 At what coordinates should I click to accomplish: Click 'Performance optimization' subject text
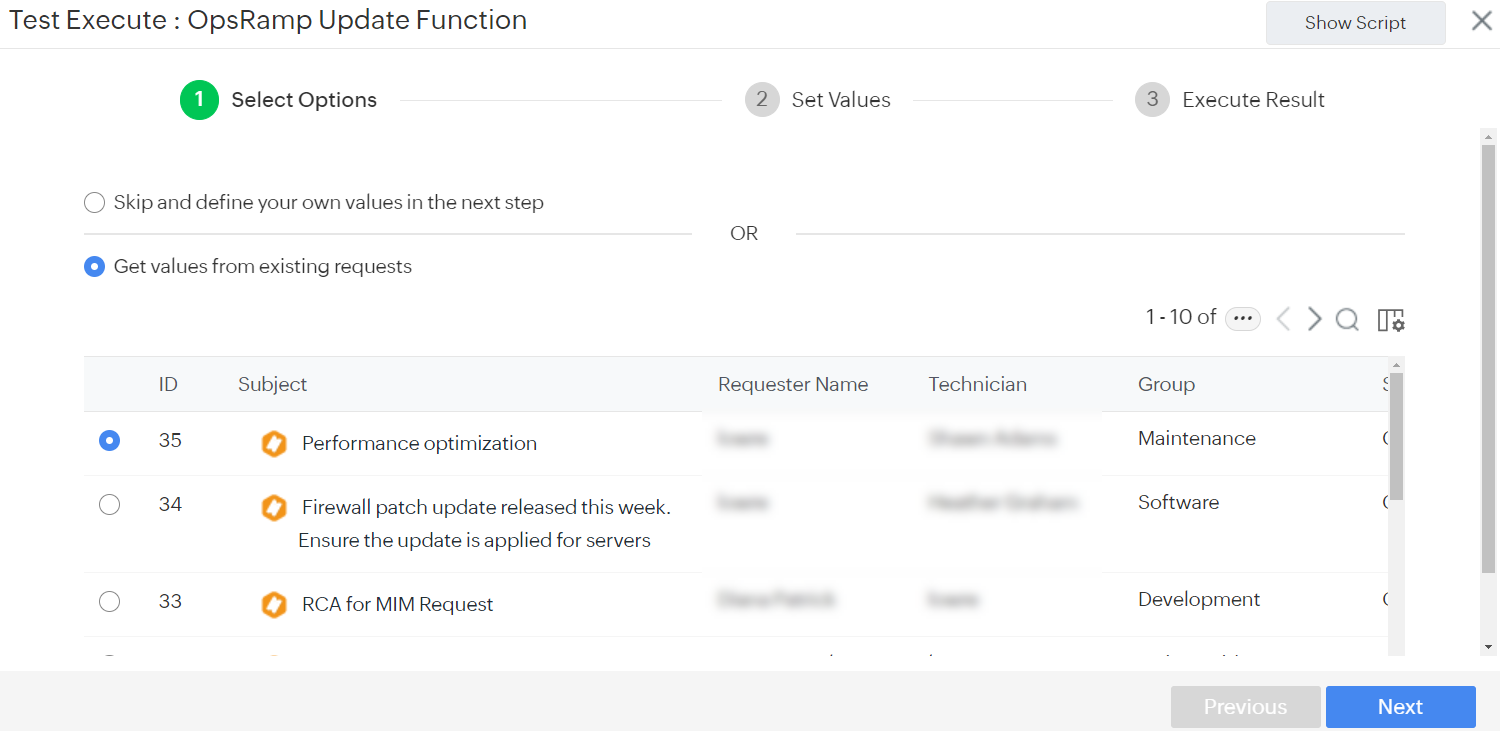point(419,444)
